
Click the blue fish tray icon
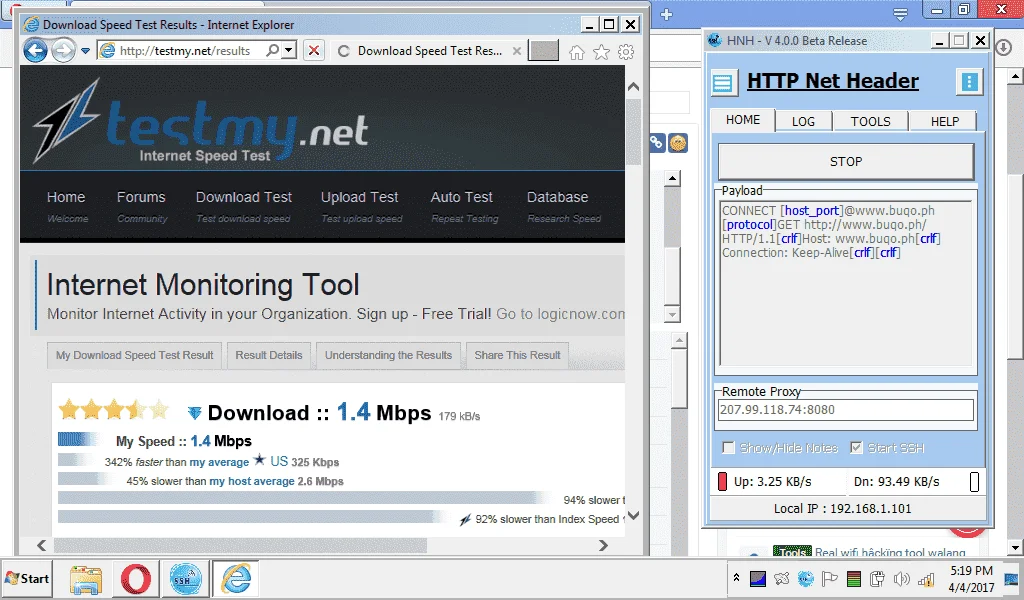(x=806, y=578)
